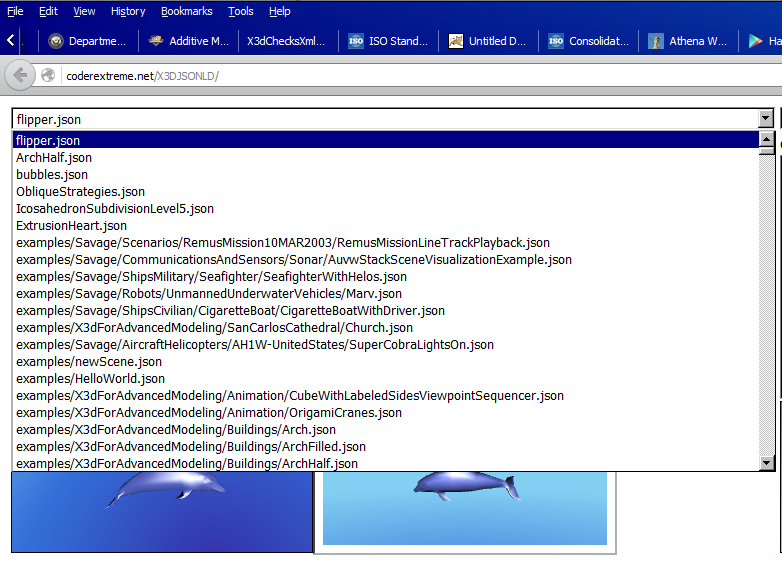Open the History menu
Screen dimensions: 782x564
128,11
